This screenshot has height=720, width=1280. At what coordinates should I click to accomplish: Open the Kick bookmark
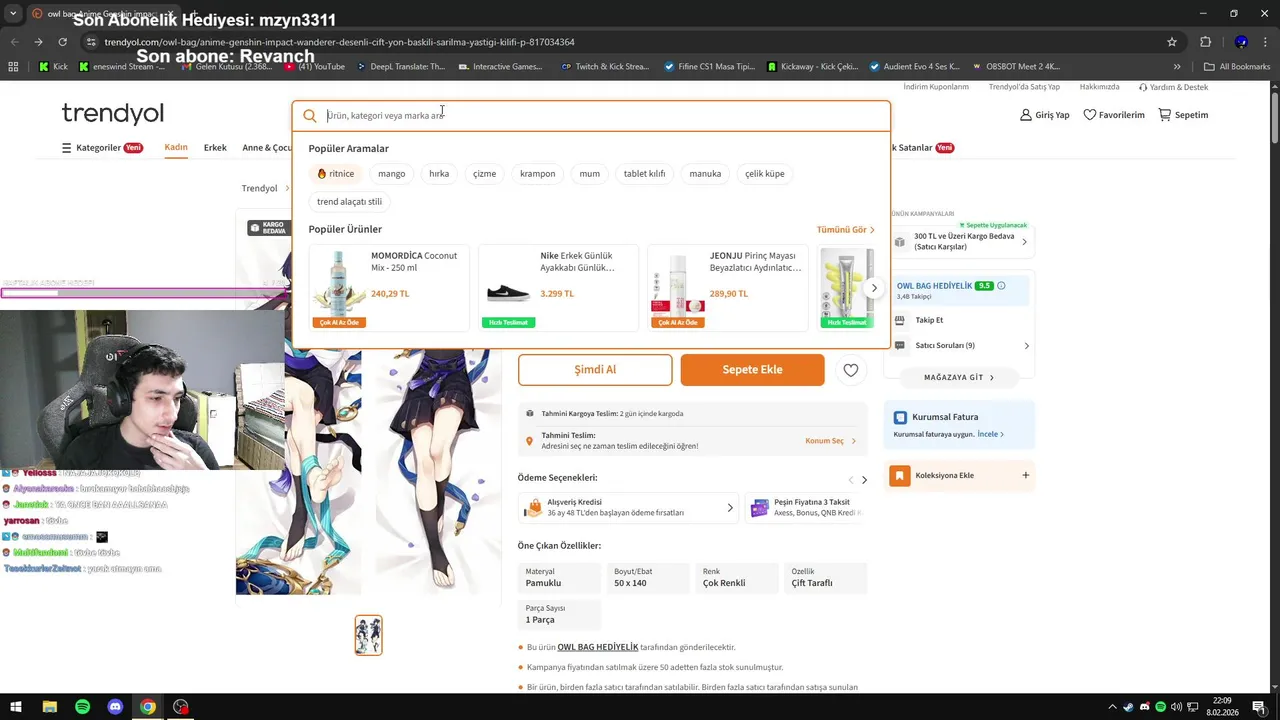tap(54, 67)
